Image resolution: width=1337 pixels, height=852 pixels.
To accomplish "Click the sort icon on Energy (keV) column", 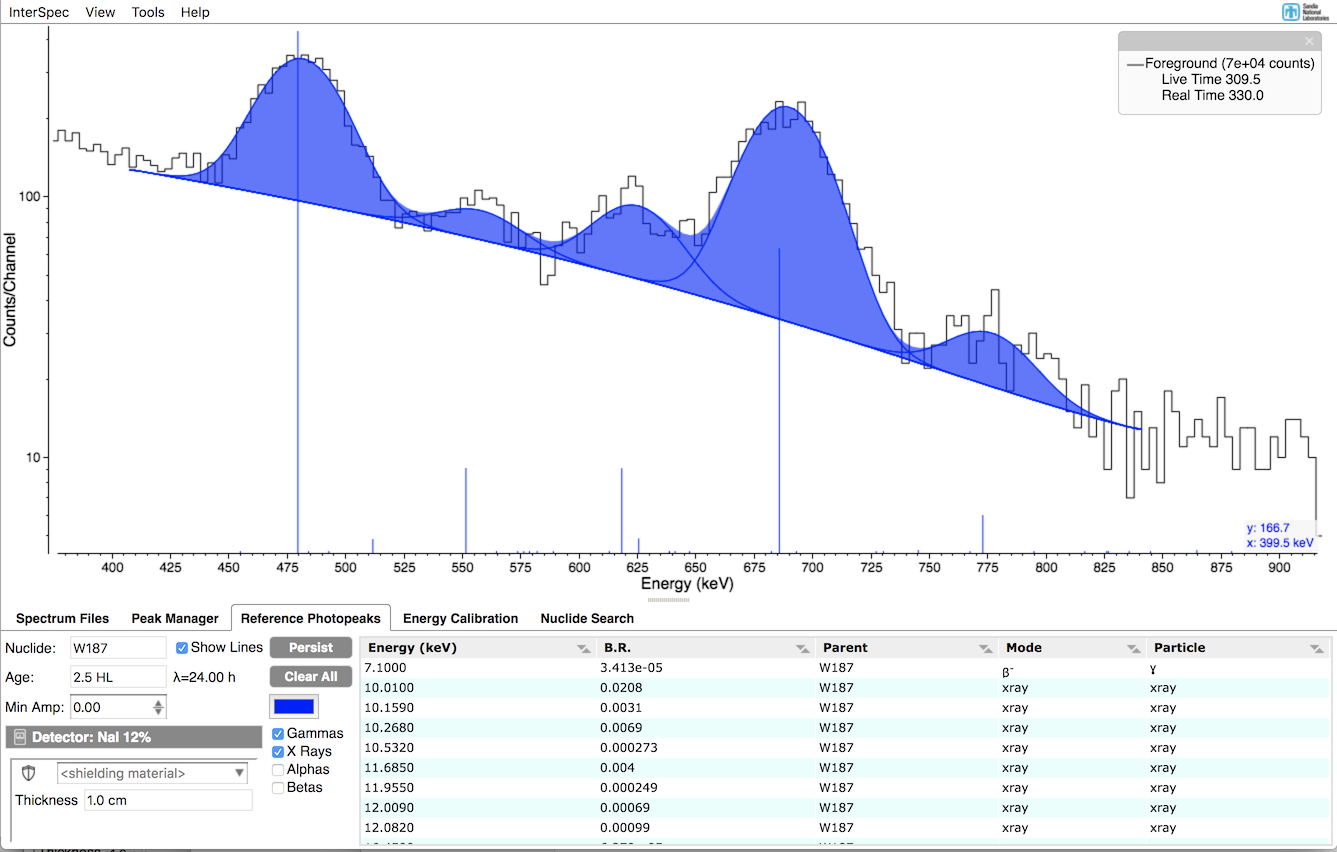I will pos(584,648).
